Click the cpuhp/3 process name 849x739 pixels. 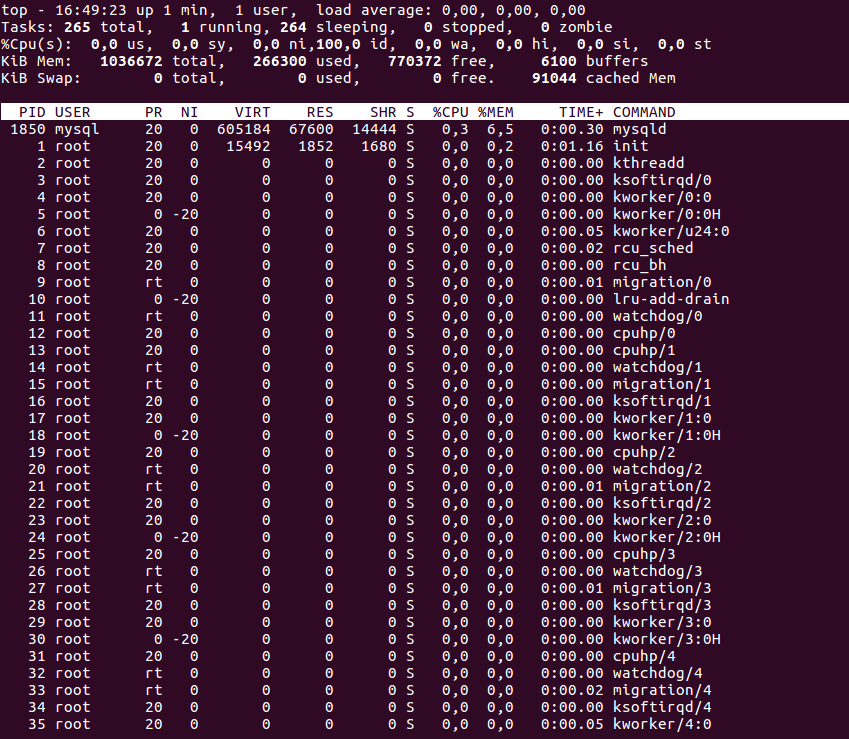[644, 554]
